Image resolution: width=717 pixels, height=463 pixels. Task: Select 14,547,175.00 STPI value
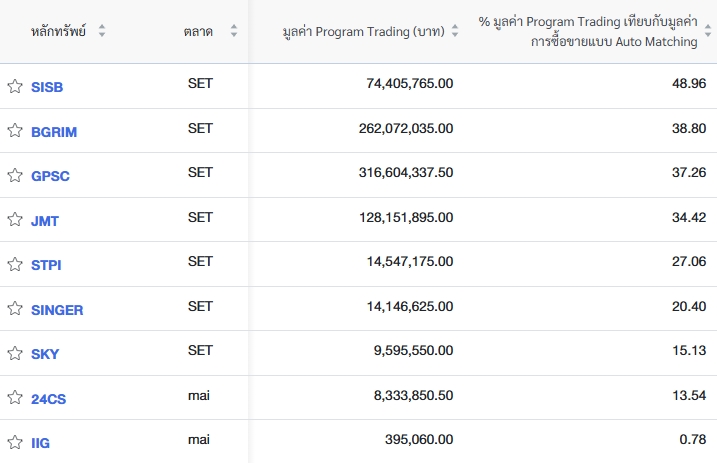pos(410,261)
